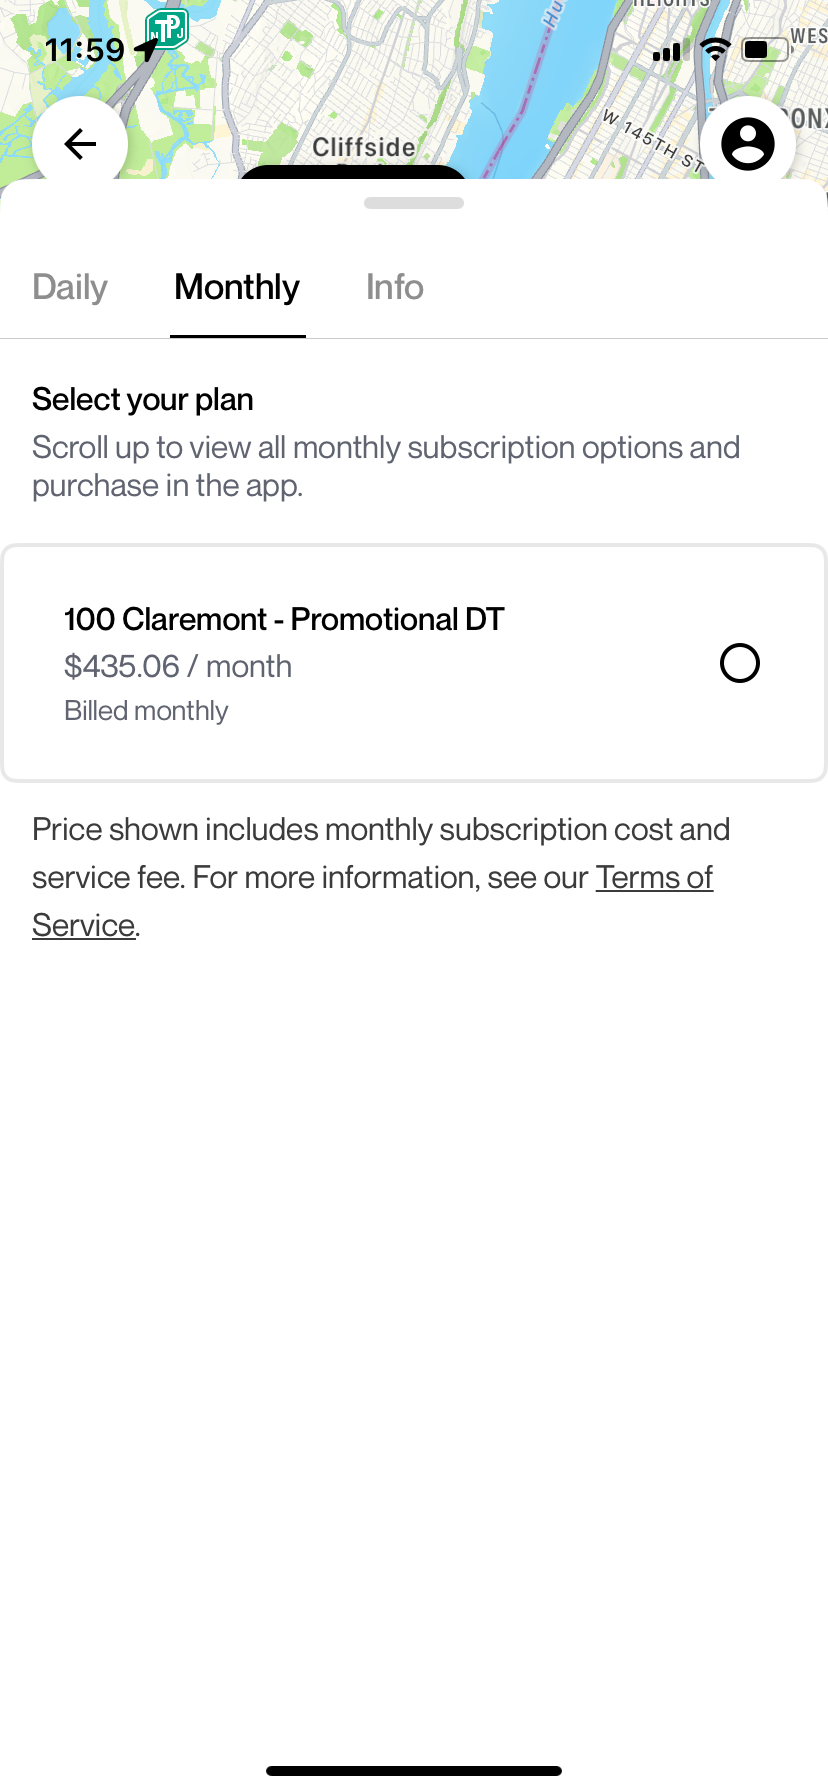The height and width of the screenshot is (1792, 828).
Task: Open the Info tab
Action: tap(394, 288)
